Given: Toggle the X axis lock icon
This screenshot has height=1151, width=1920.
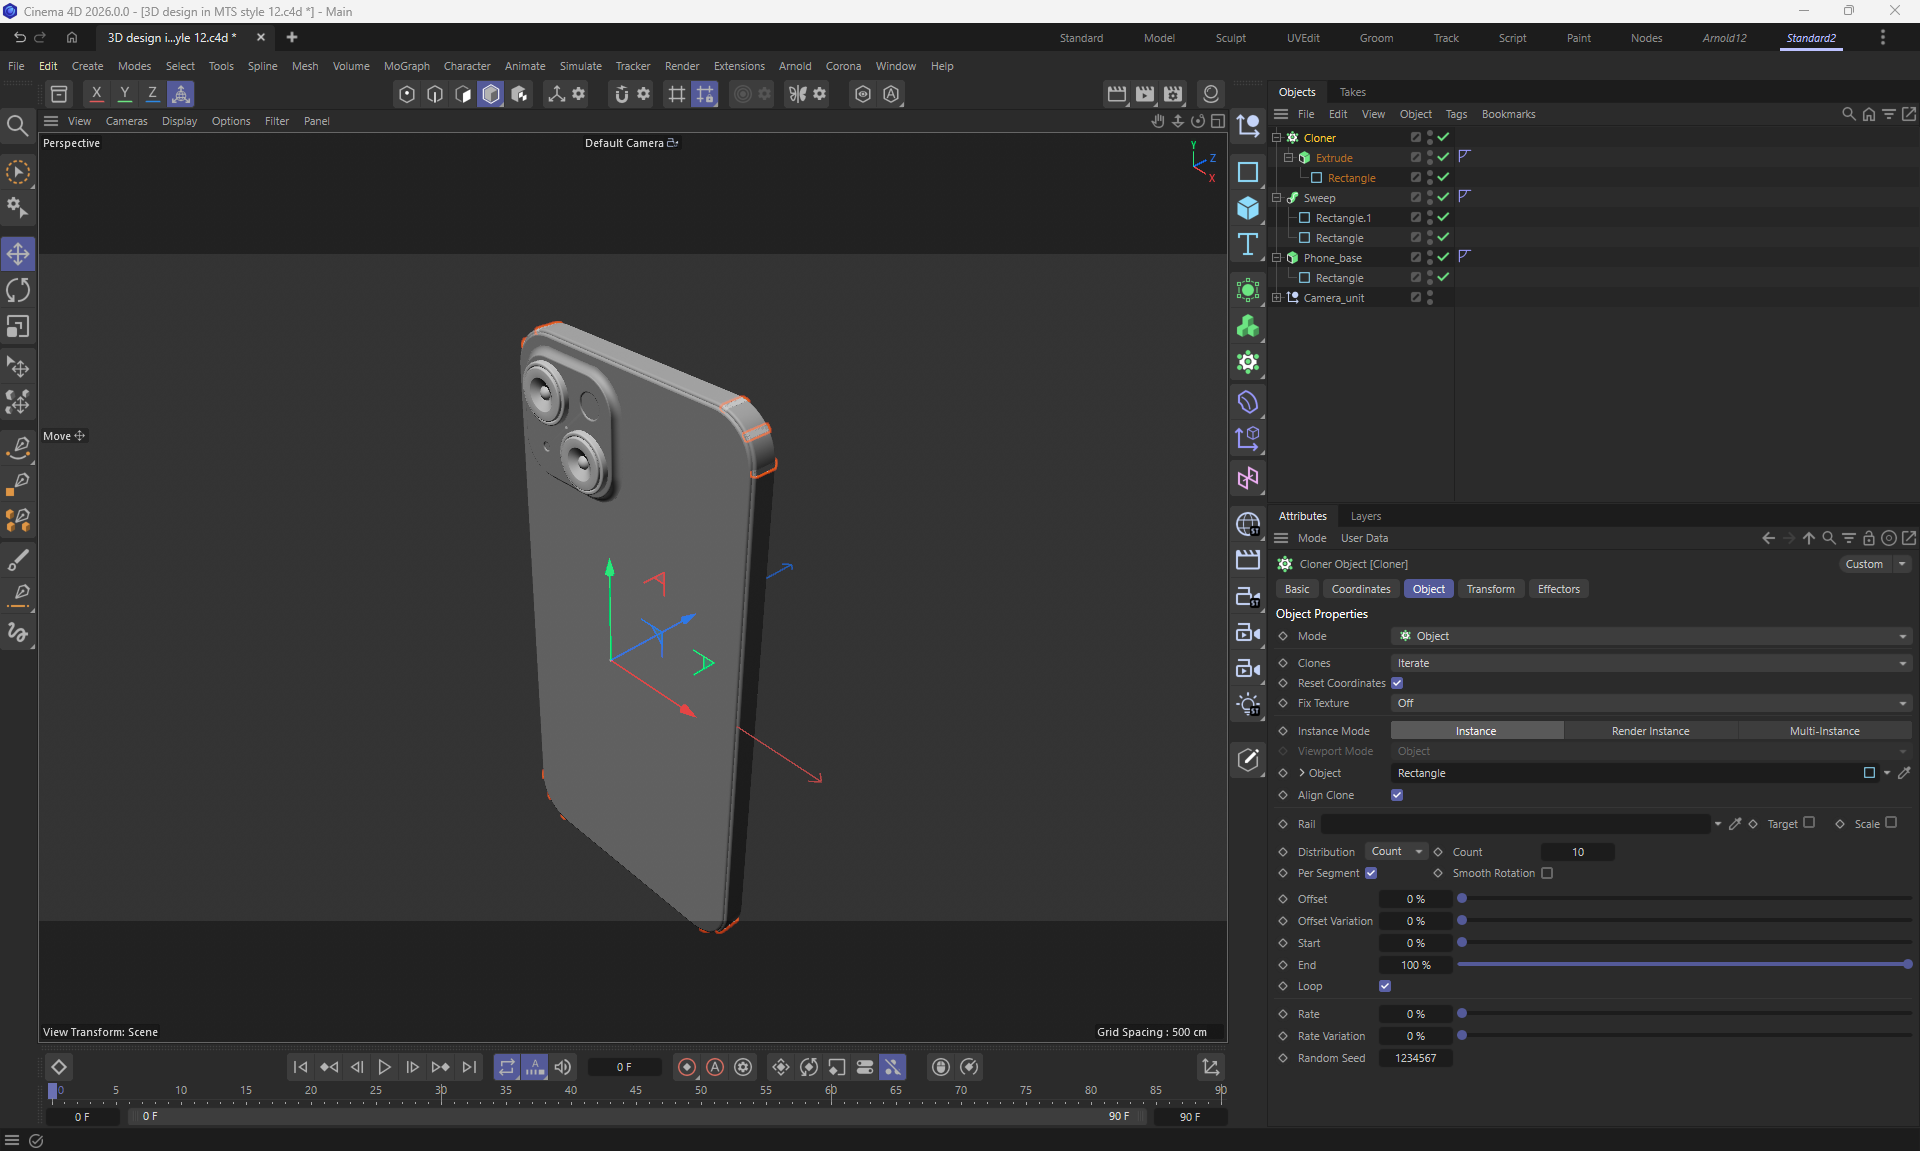Looking at the screenshot, I should pyautogui.click(x=96, y=94).
